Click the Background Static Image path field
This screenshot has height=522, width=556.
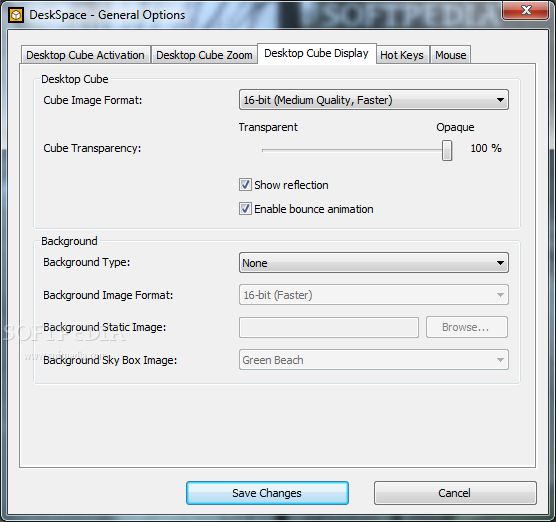(329, 327)
